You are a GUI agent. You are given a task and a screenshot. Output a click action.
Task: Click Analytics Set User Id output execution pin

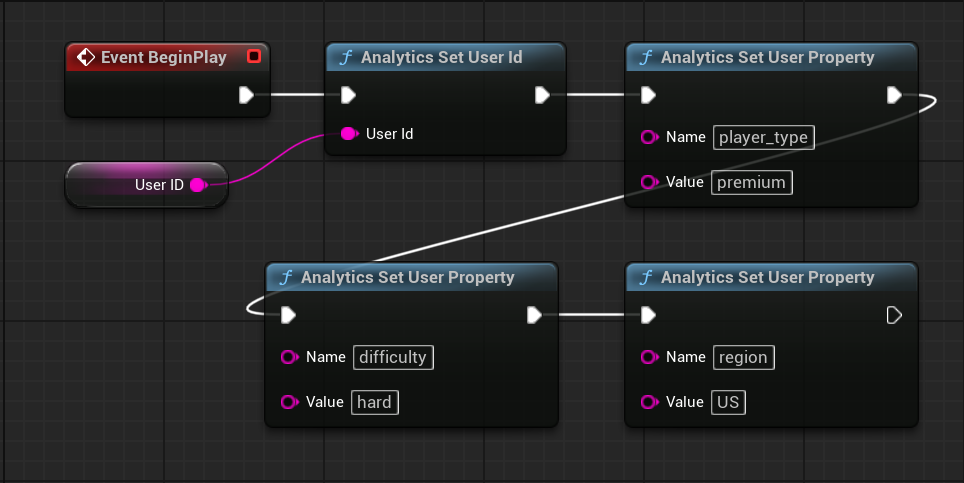tap(541, 95)
